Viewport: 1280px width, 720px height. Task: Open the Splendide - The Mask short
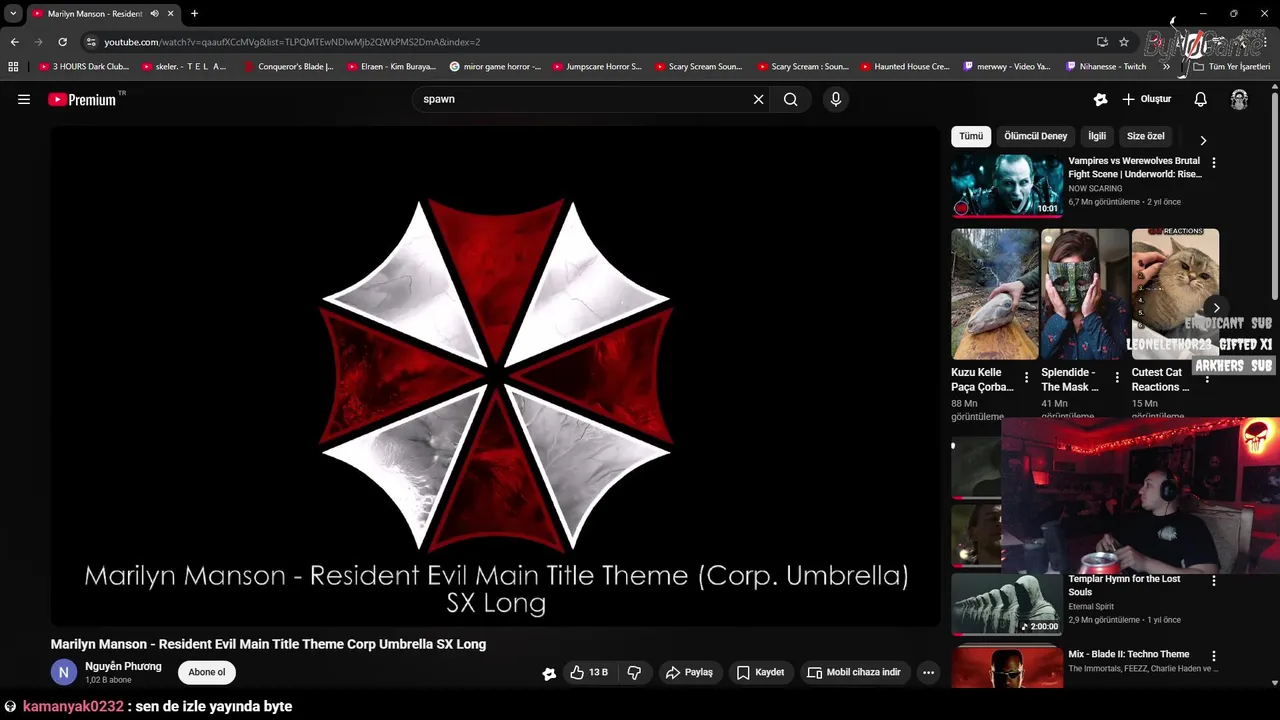point(1084,294)
